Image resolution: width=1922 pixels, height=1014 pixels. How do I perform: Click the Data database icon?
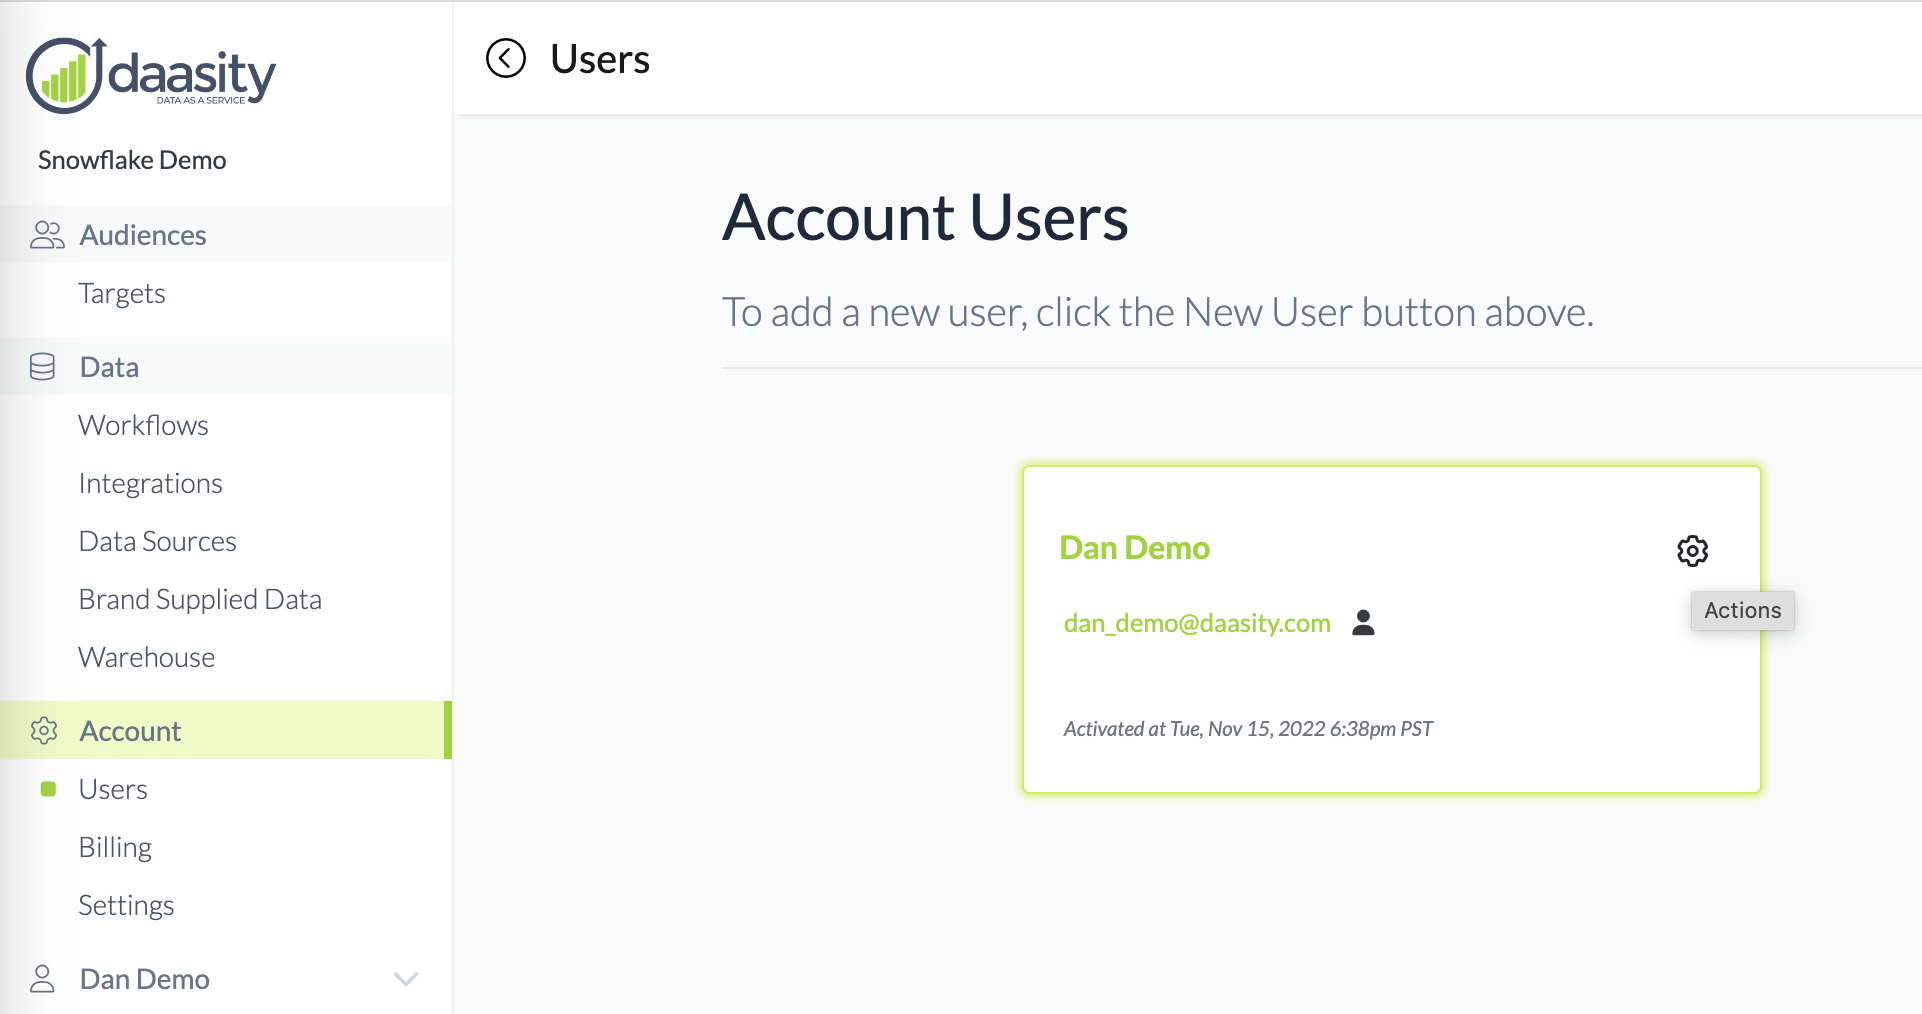coord(43,367)
